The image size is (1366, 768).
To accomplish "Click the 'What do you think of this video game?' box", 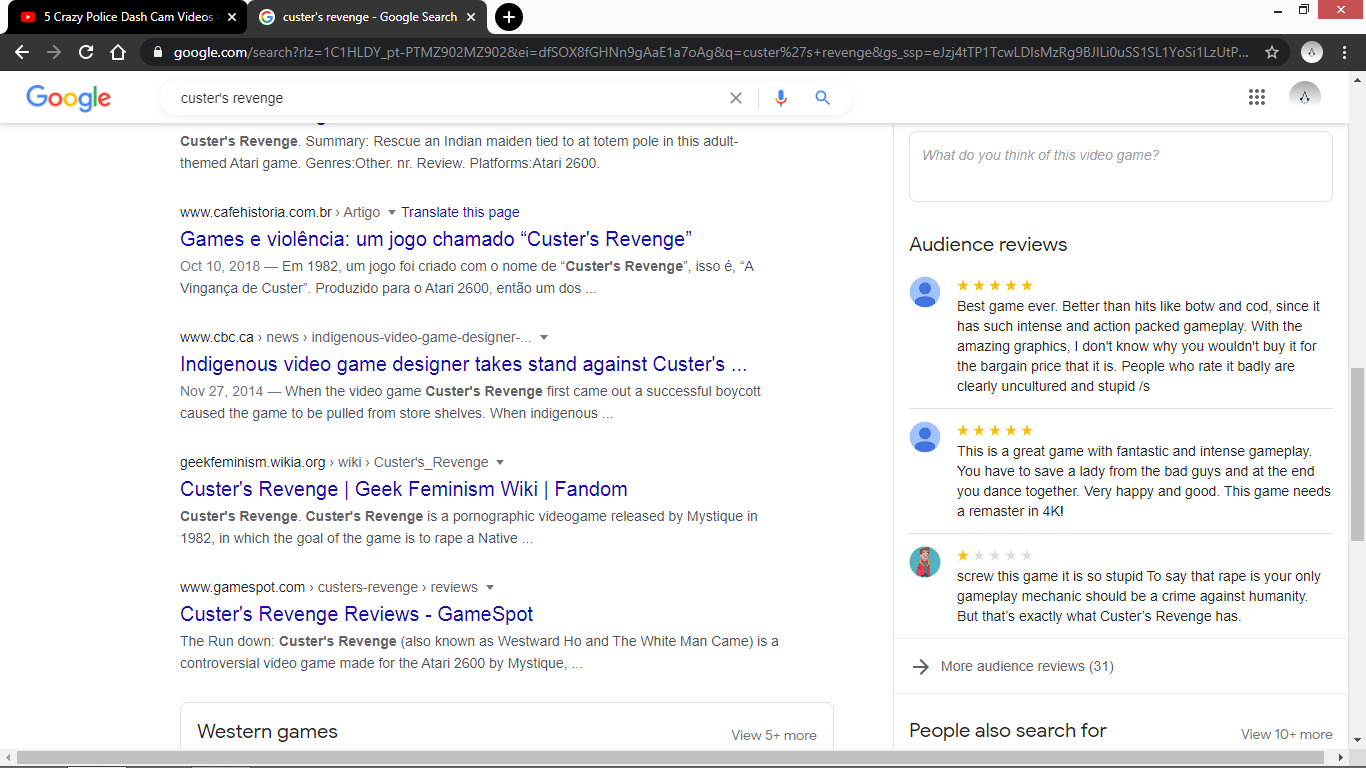I will pos(1121,166).
